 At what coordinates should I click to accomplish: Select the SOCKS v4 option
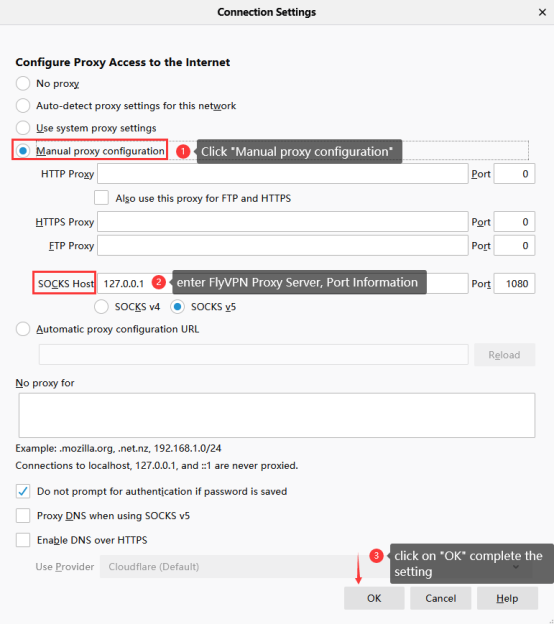(x=101, y=307)
